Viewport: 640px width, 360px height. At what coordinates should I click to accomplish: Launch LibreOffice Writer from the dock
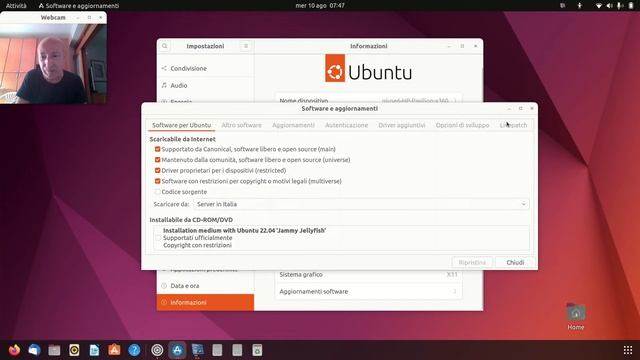coord(94,350)
